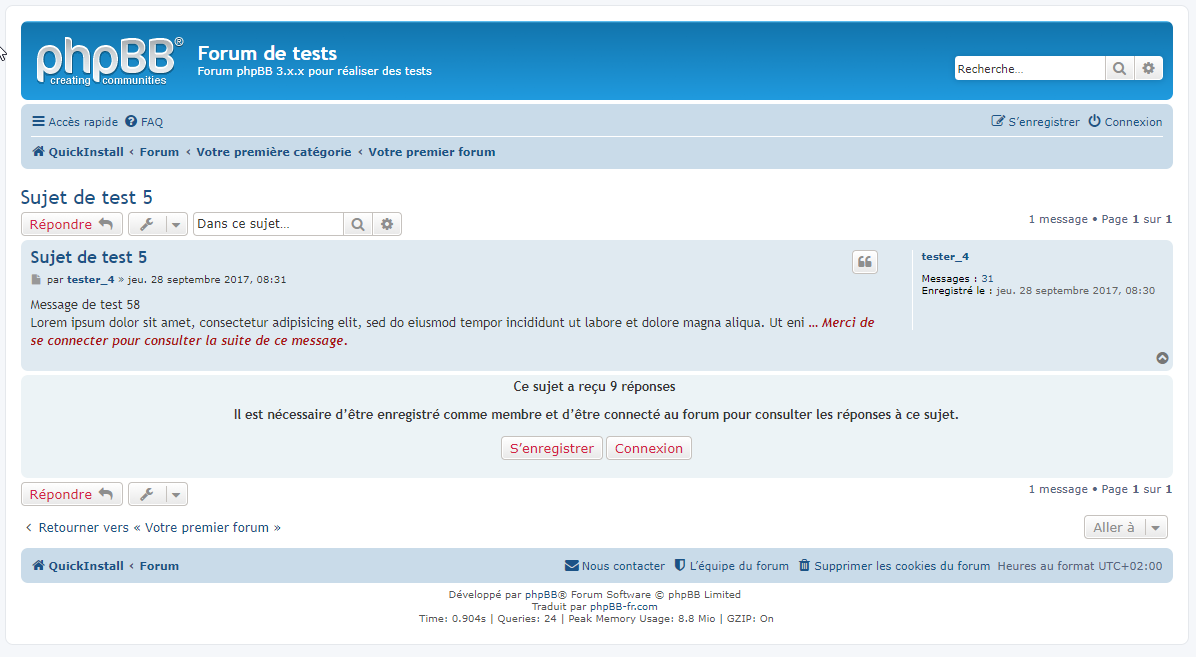This screenshot has height=657, width=1196.
Task: Open topic advanced search gear icon
Action: [387, 225]
